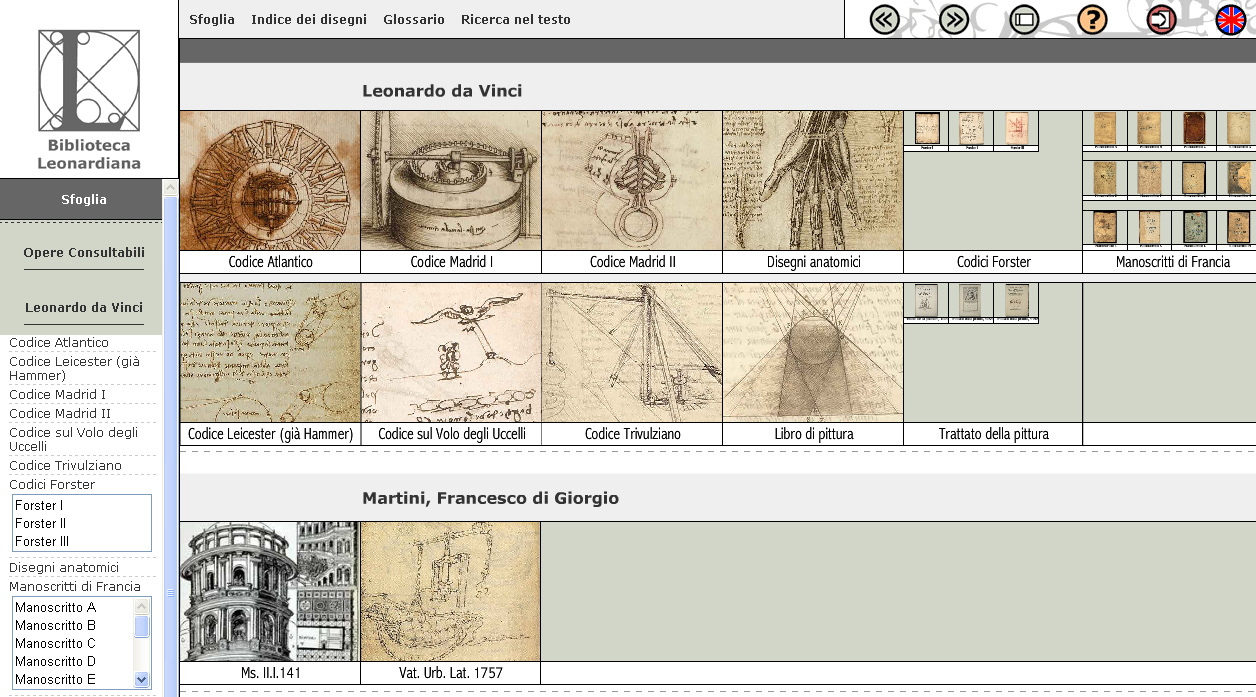Open the Codice Madrid I sidebar link
This screenshot has height=697, width=1256.
click(x=57, y=394)
